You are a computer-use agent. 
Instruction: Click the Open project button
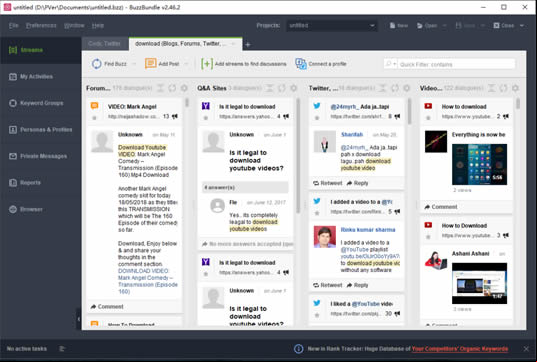point(427,26)
